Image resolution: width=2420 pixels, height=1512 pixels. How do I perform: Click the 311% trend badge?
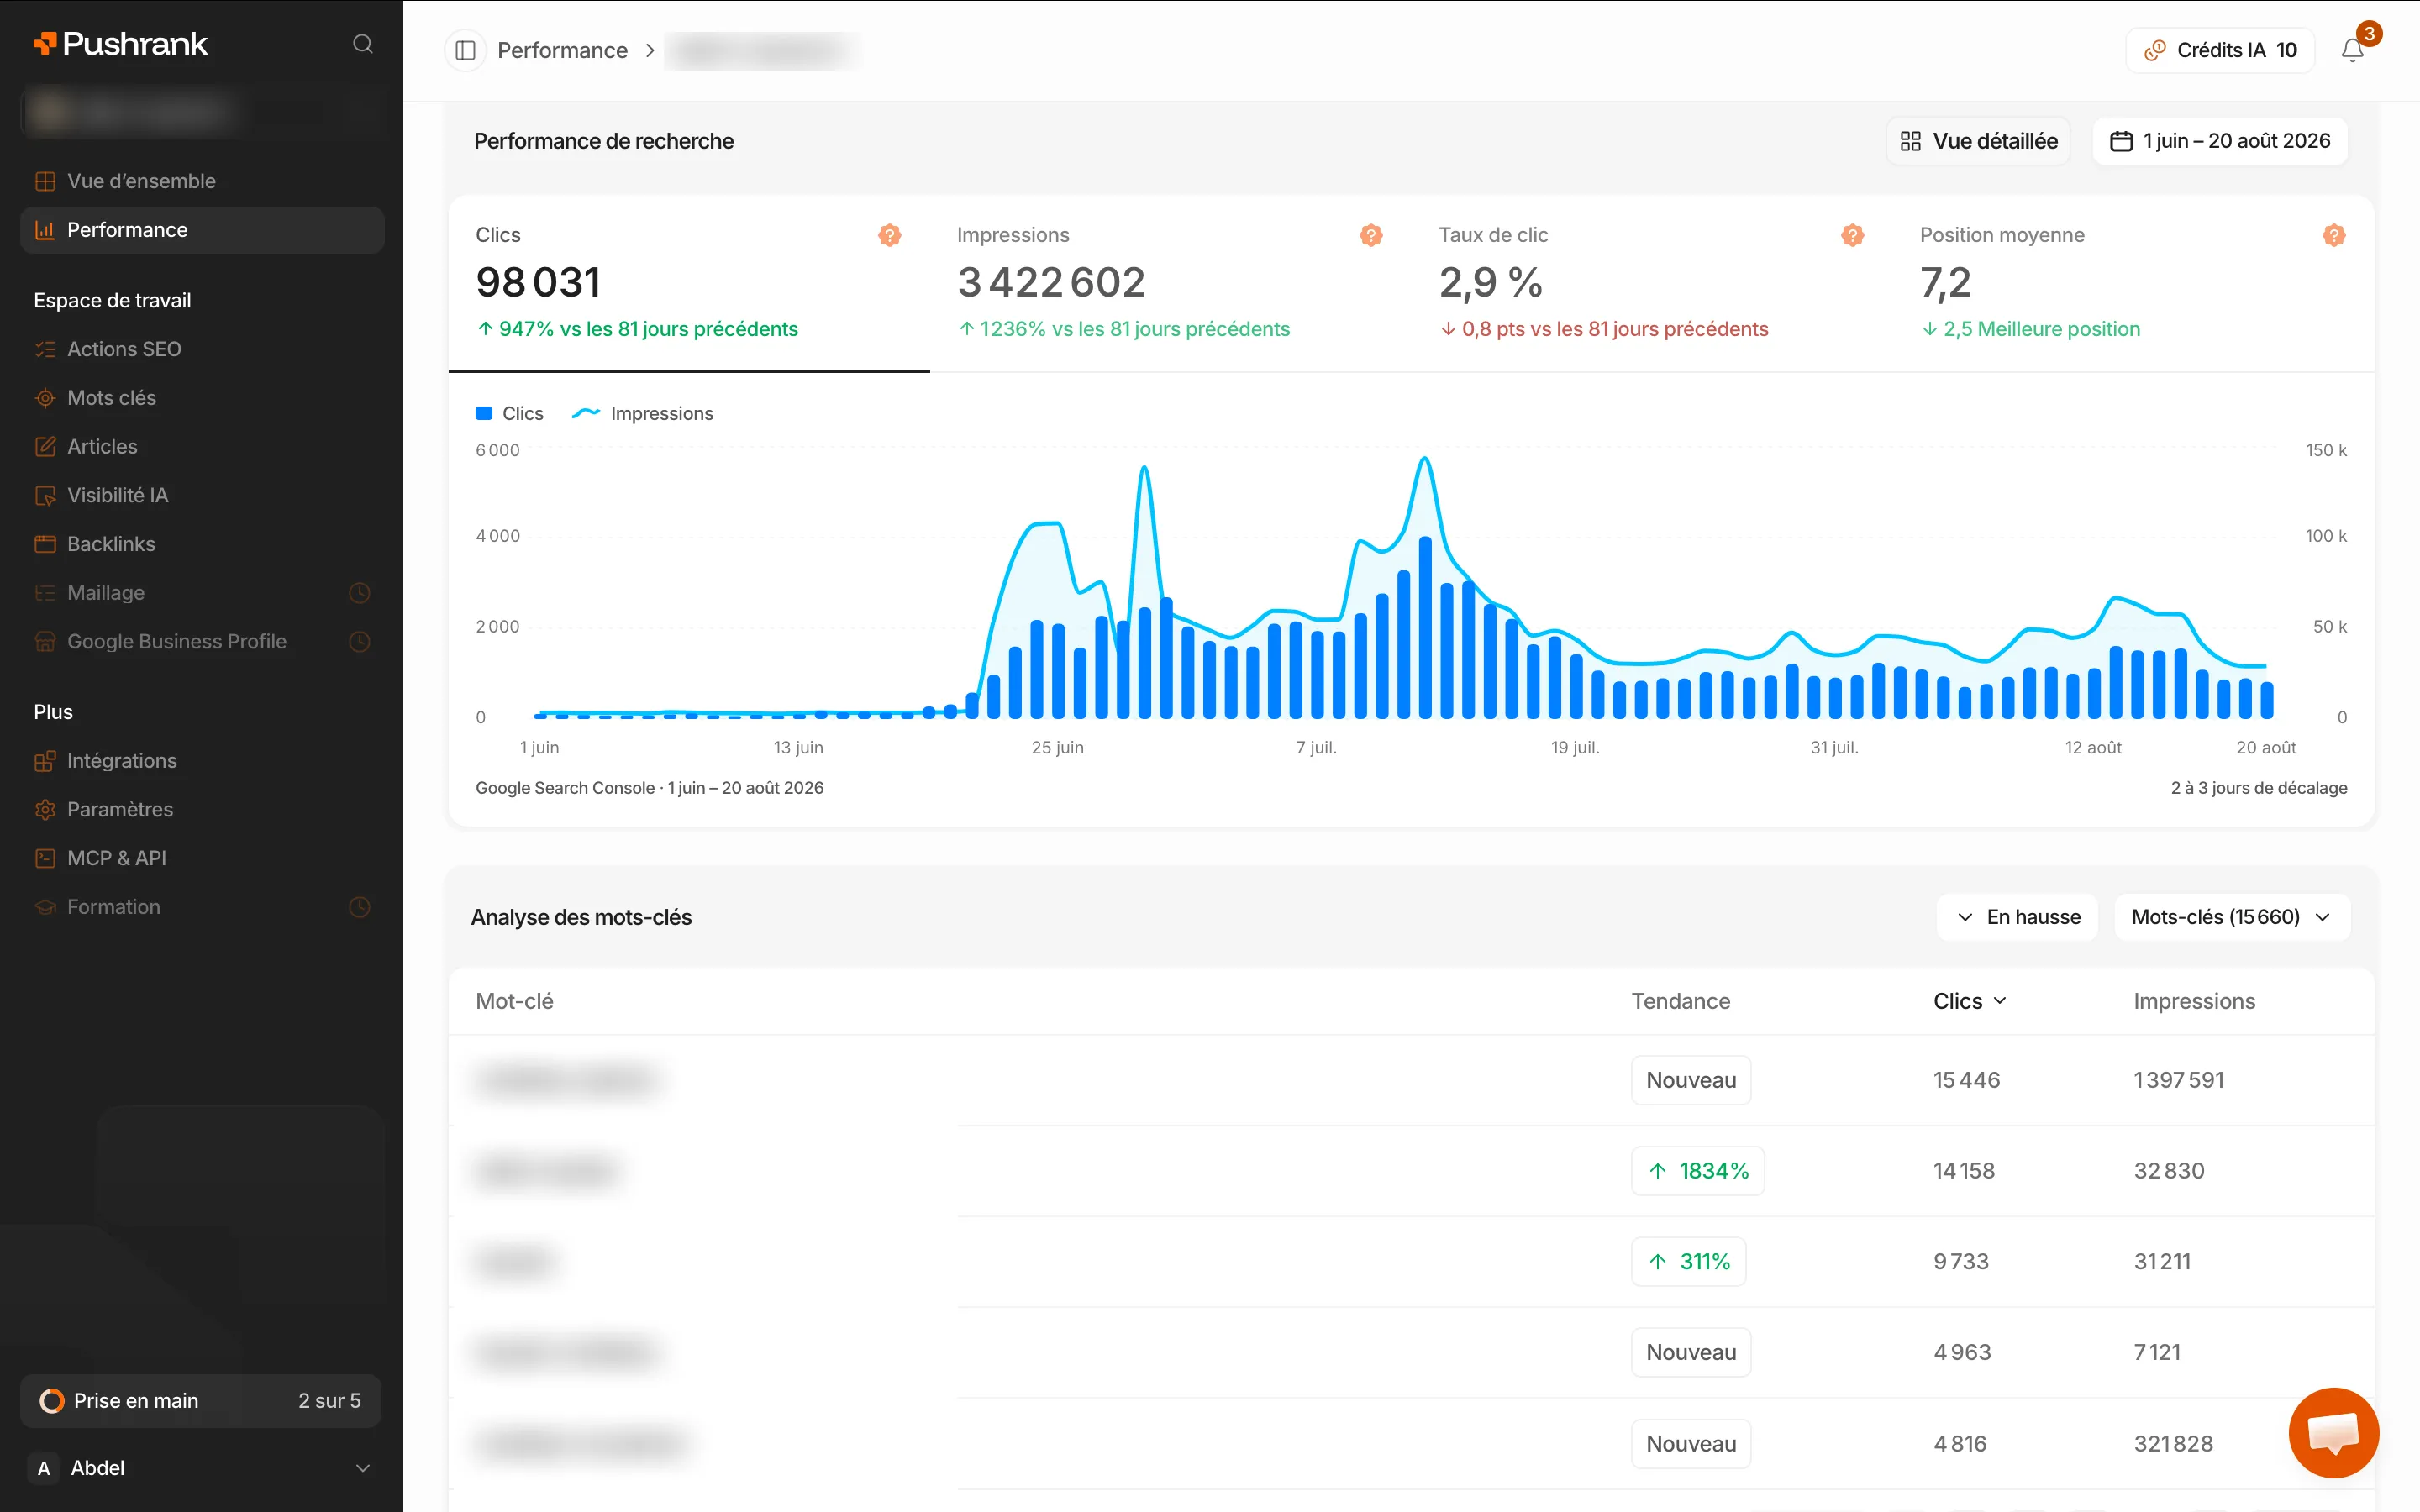tap(1689, 1262)
